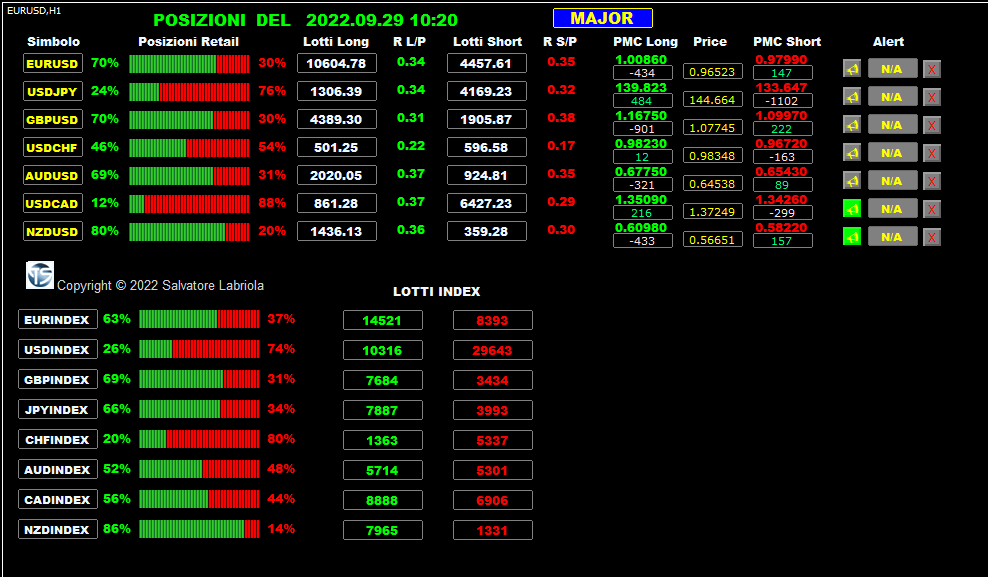The image size is (988, 577).
Task: Select the USDCHF symbol button
Action: coord(52,147)
